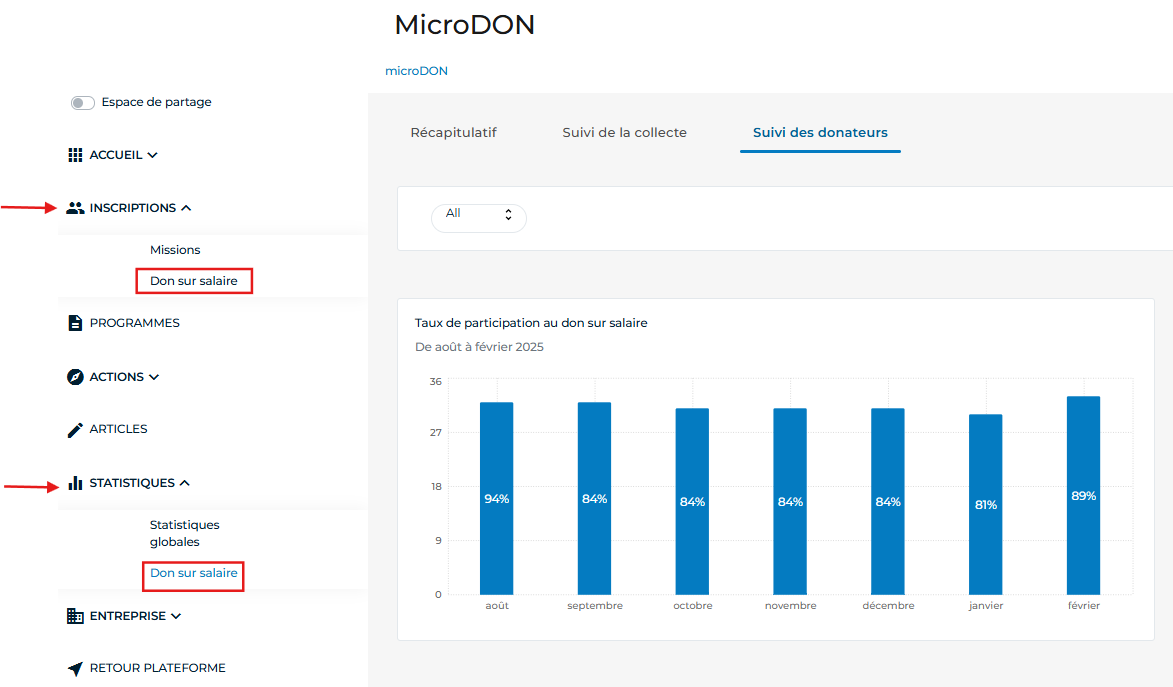Screen dimensions: 1173x687
Task: Open the Retour plateforme item
Action: 157,668
